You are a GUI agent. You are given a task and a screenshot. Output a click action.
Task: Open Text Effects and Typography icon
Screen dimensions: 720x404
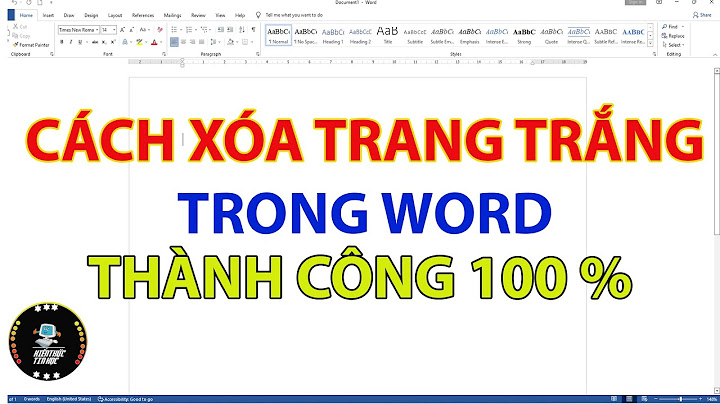[x=126, y=42]
